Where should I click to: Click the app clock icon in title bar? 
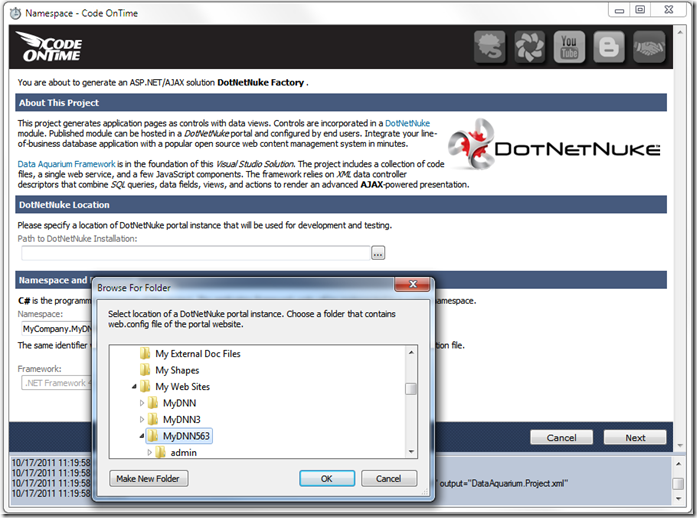tap(15, 13)
